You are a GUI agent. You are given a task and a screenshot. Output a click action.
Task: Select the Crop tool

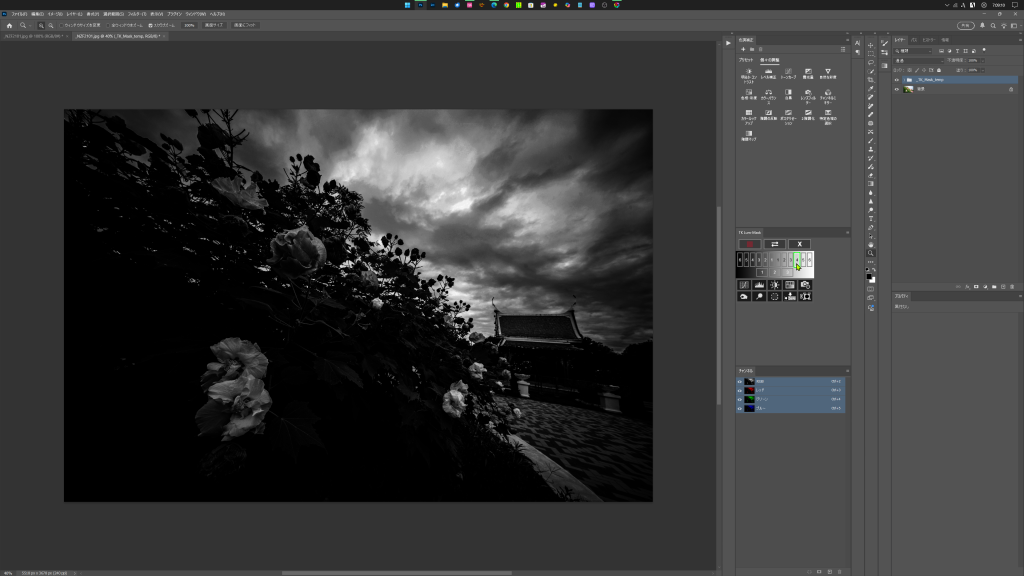[x=871, y=80]
